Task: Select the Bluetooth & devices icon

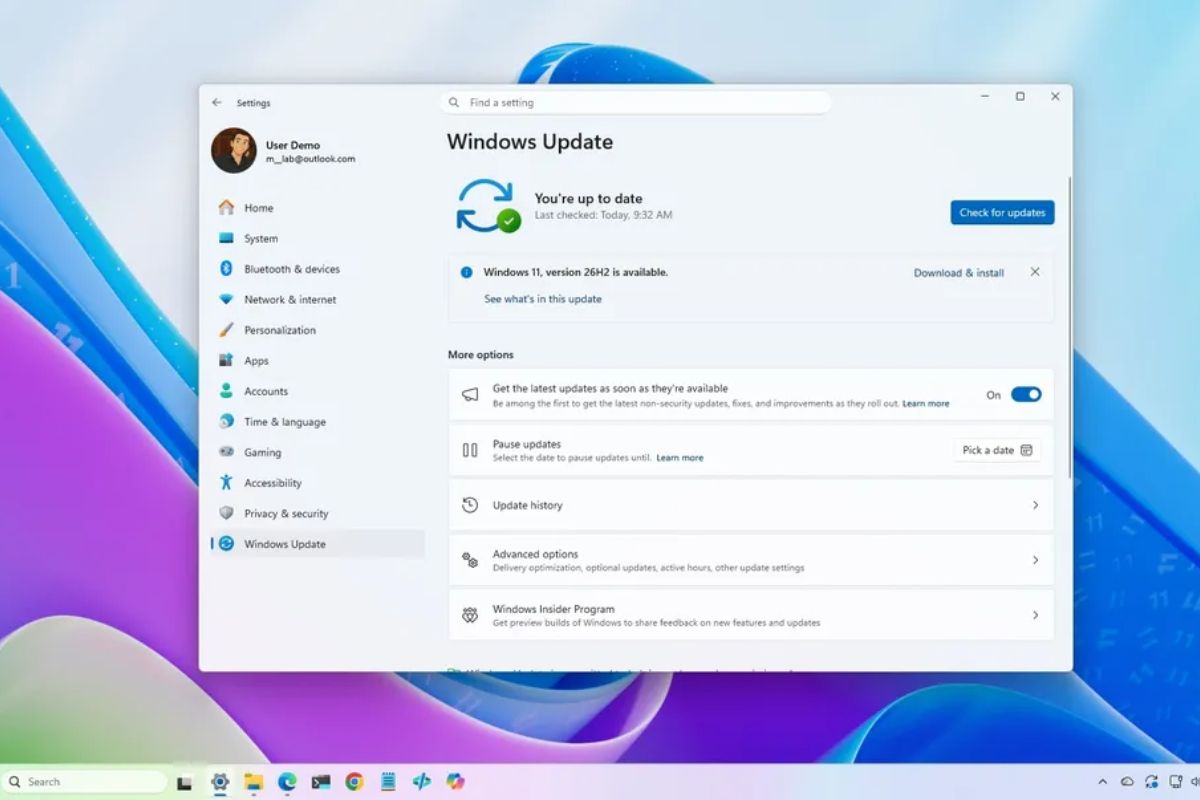Action: 226,269
